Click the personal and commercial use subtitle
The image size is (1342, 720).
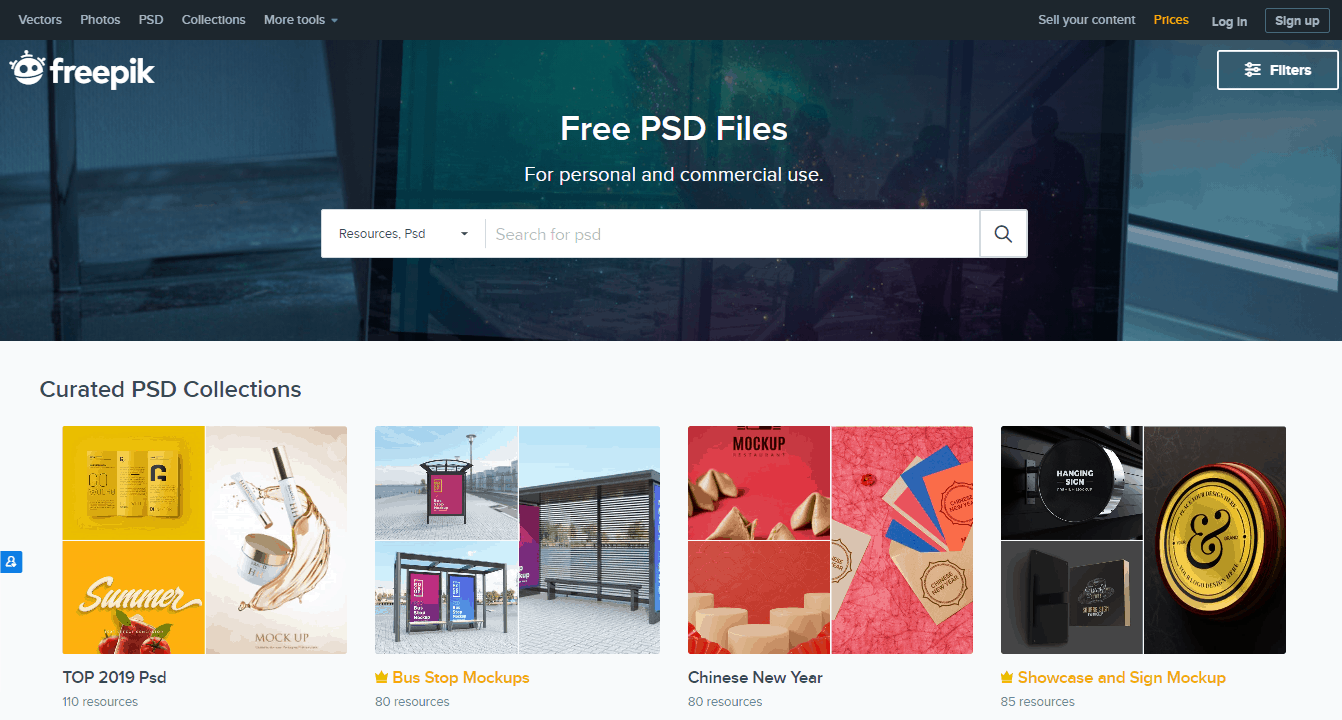674,175
